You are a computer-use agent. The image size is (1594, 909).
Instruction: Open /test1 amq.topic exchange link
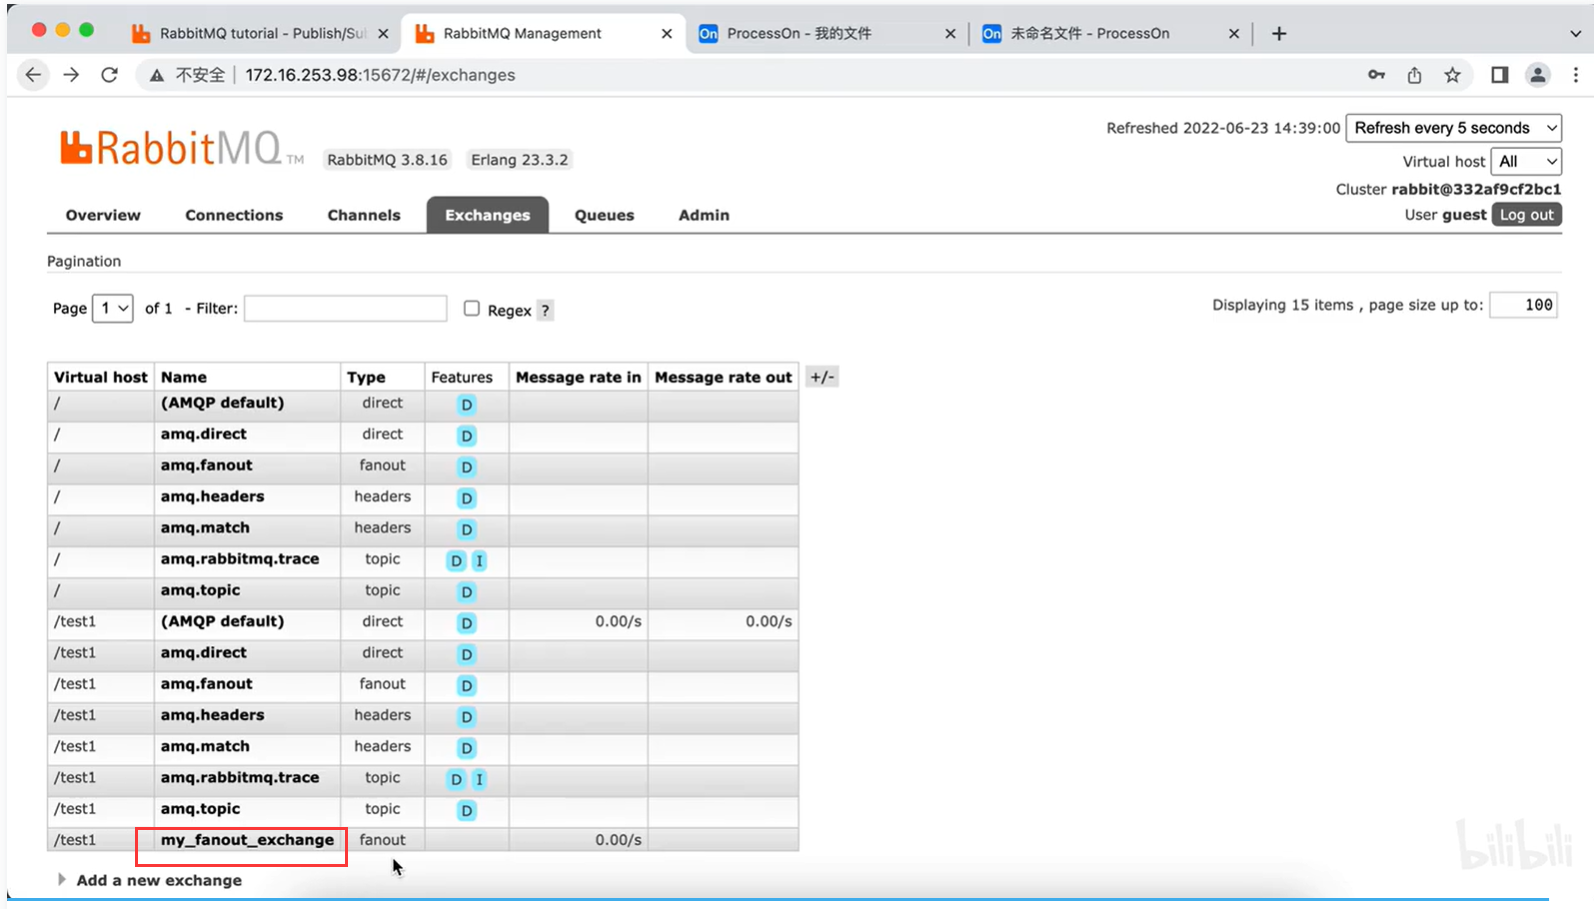point(200,809)
